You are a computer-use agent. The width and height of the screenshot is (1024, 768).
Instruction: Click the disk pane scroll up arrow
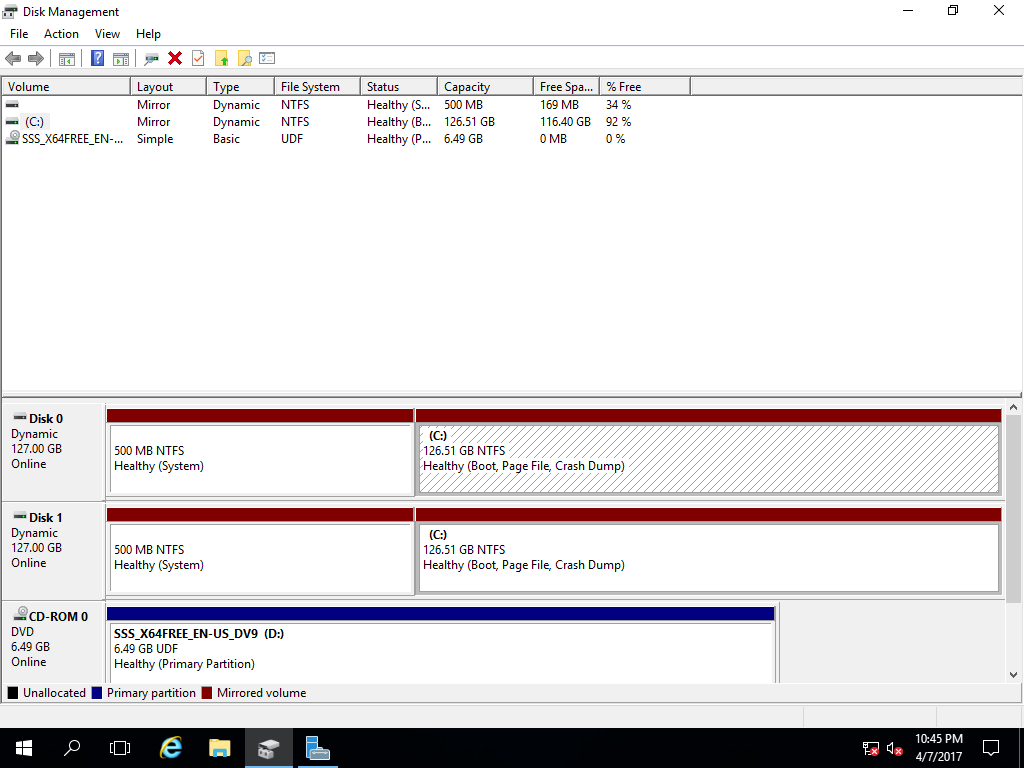tap(1013, 408)
